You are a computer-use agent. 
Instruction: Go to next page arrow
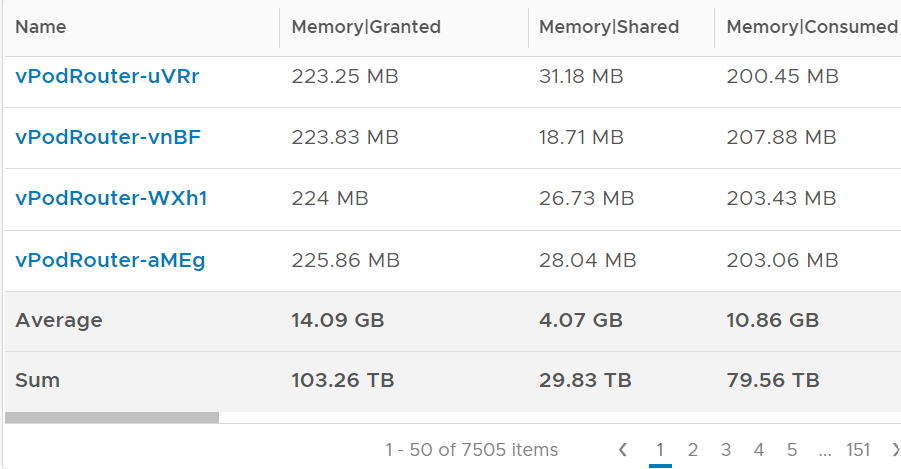(895, 449)
